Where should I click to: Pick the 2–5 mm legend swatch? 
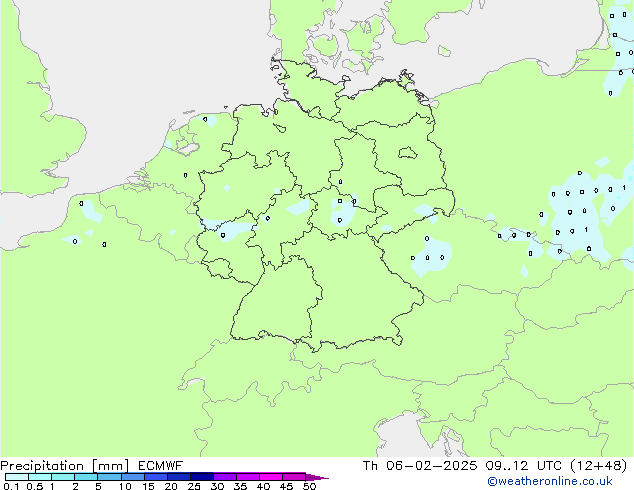(86, 477)
